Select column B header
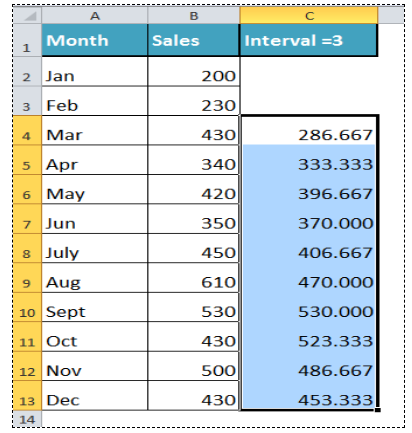Image resolution: width=412 pixels, height=433 pixels. tap(194, 16)
